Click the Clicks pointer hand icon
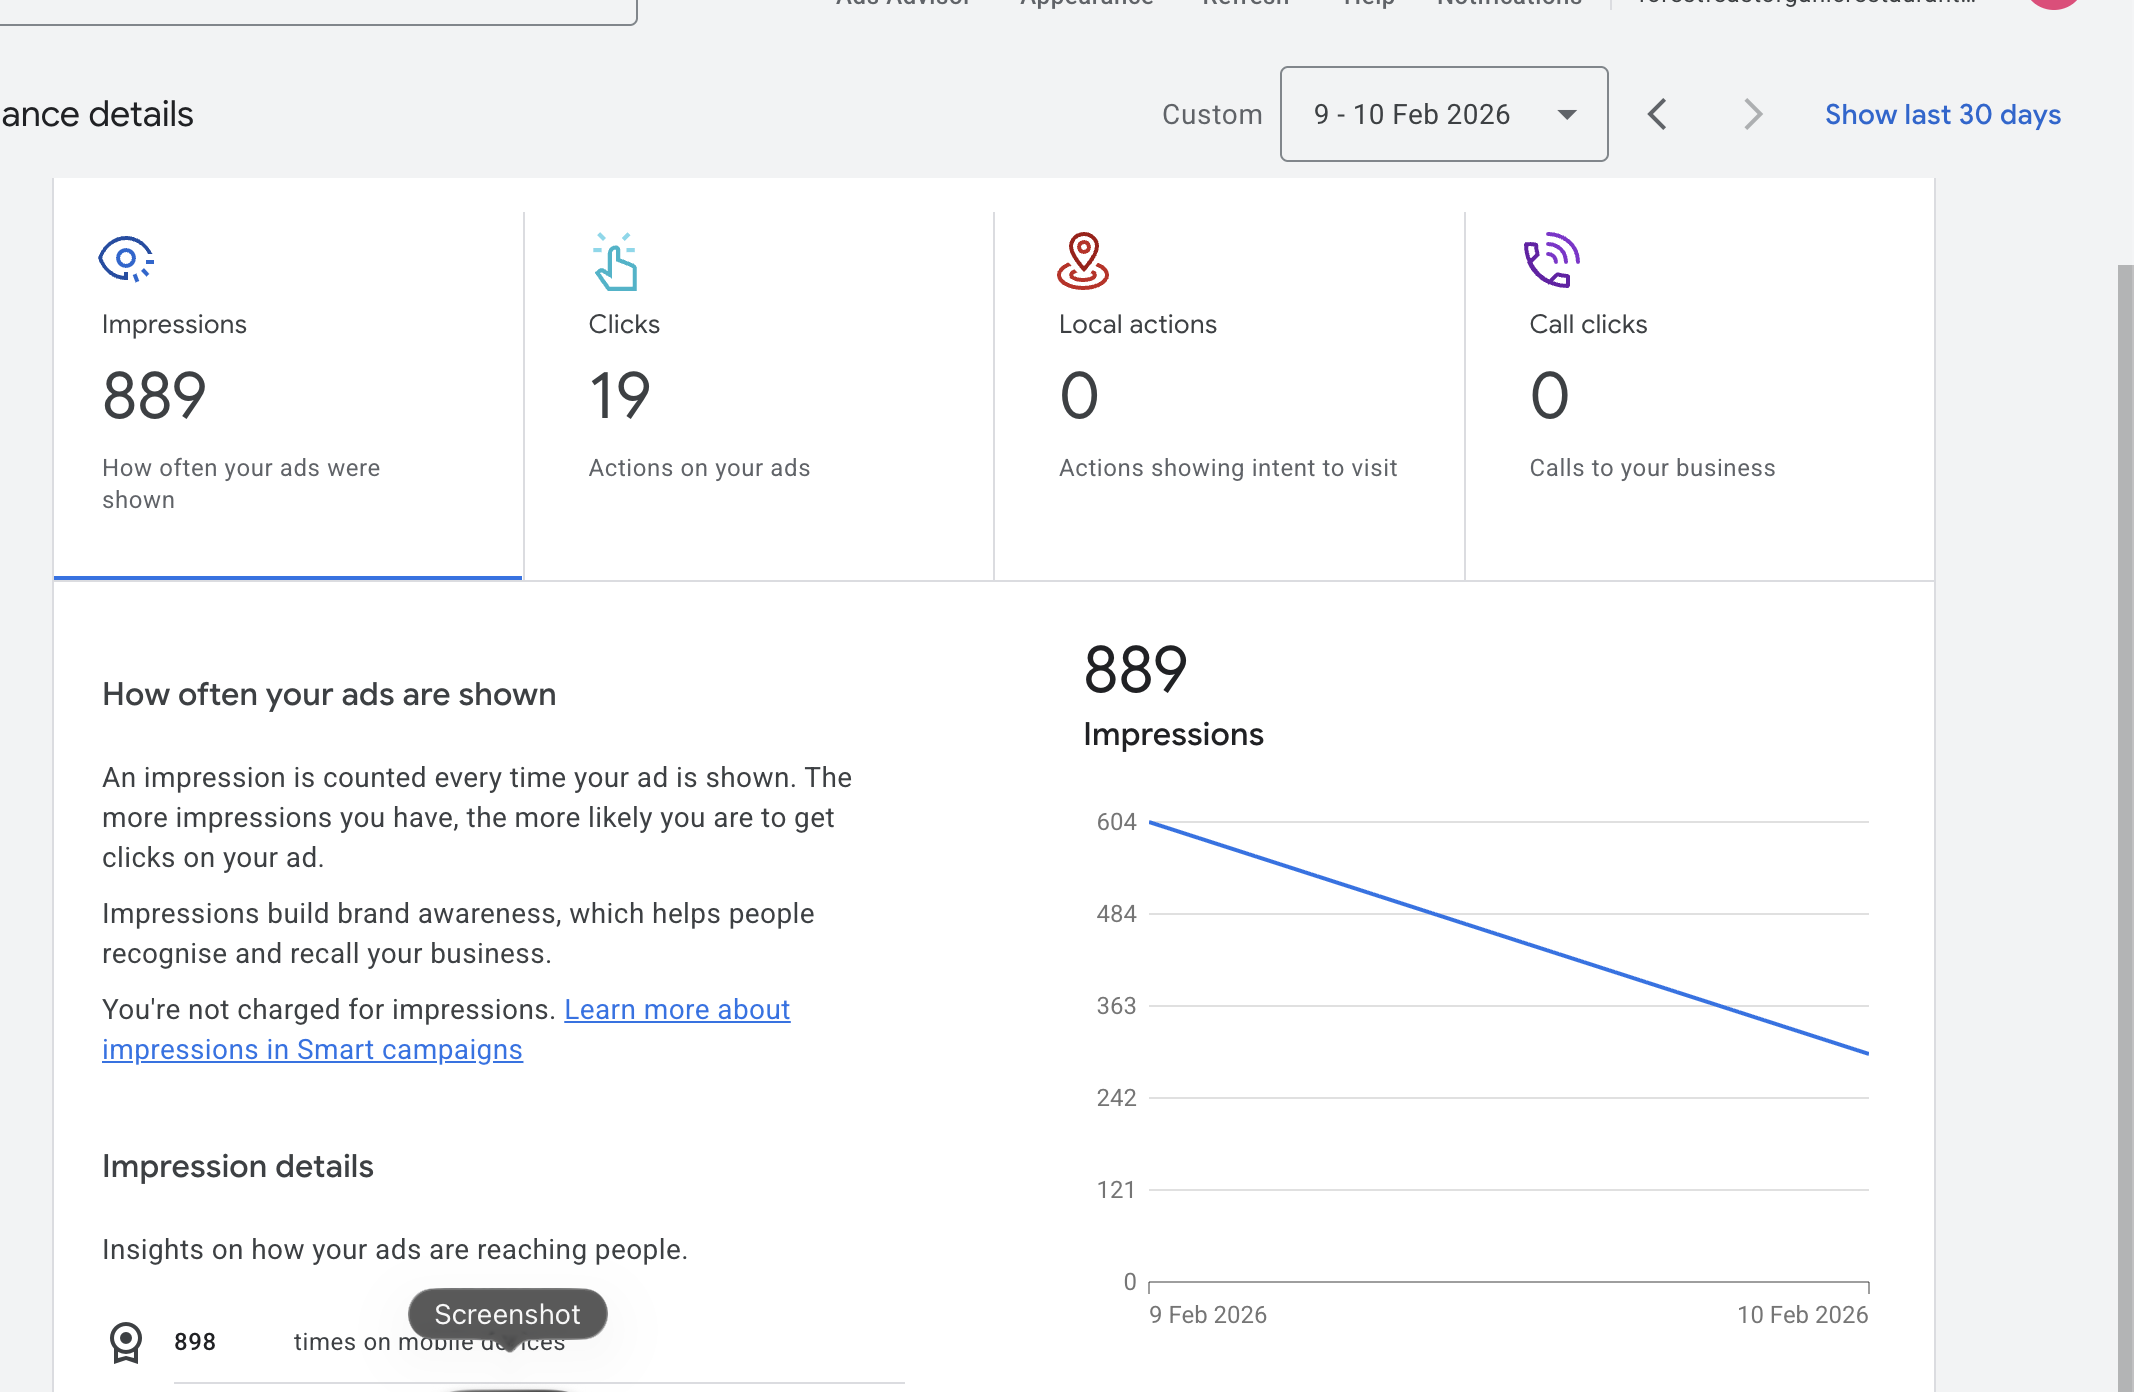Viewport: 2134px width, 1392px height. click(x=615, y=262)
